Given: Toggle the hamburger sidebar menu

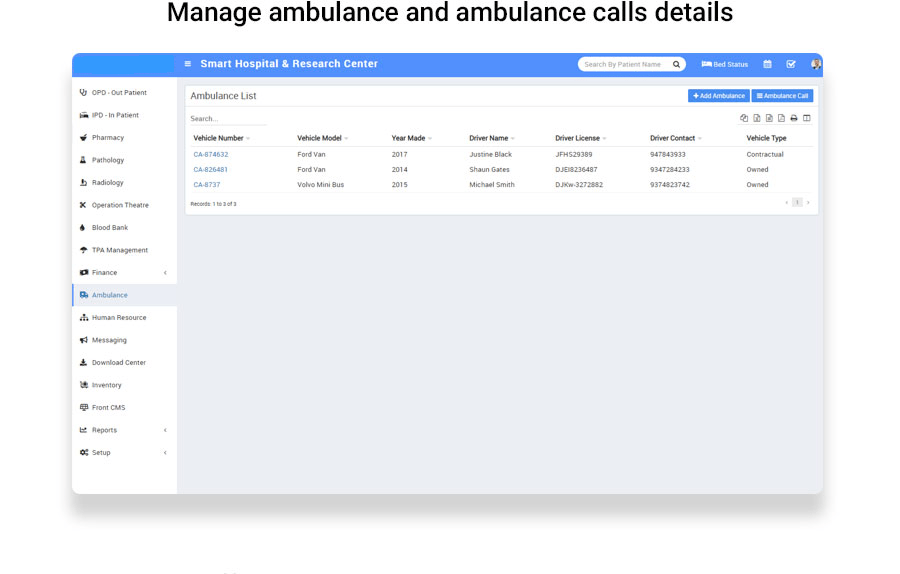Looking at the screenshot, I should click(187, 64).
